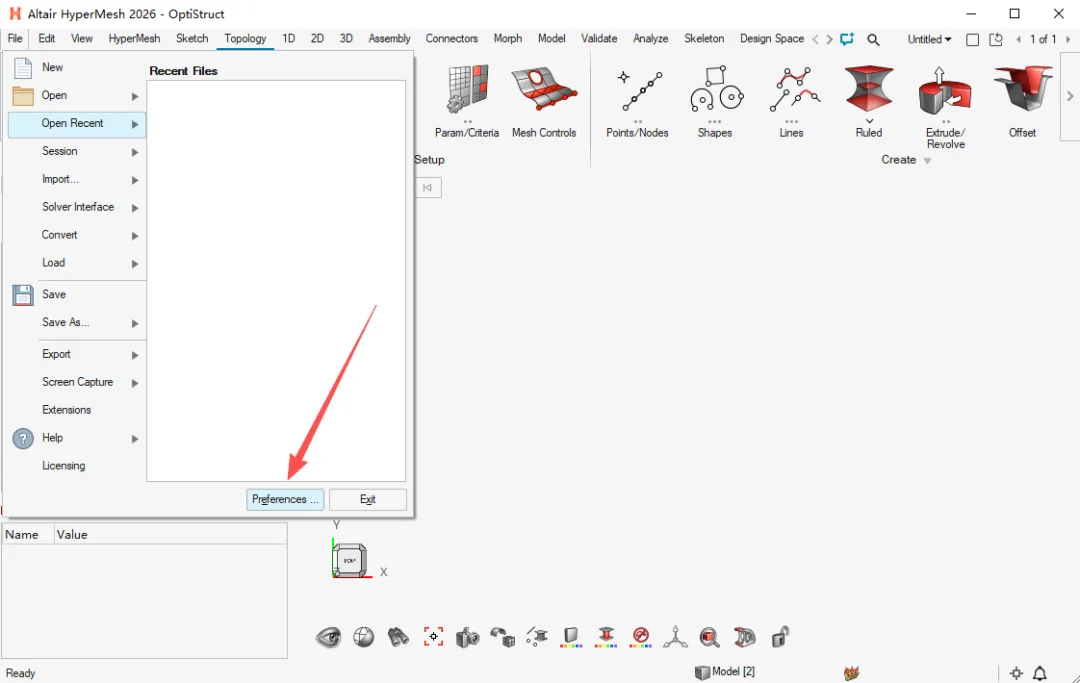This screenshot has height=683, width=1080.
Task: Open the Validate ribbon tab
Action: tap(599, 39)
